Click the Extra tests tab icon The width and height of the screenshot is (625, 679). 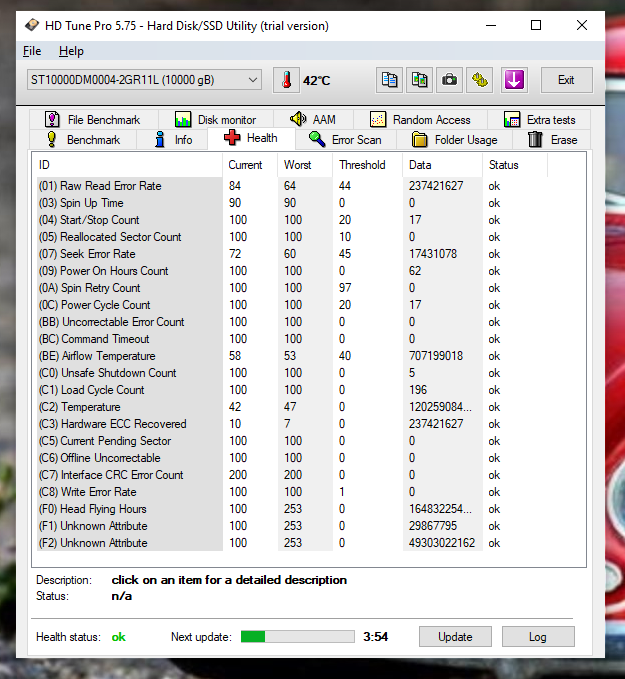[512, 120]
